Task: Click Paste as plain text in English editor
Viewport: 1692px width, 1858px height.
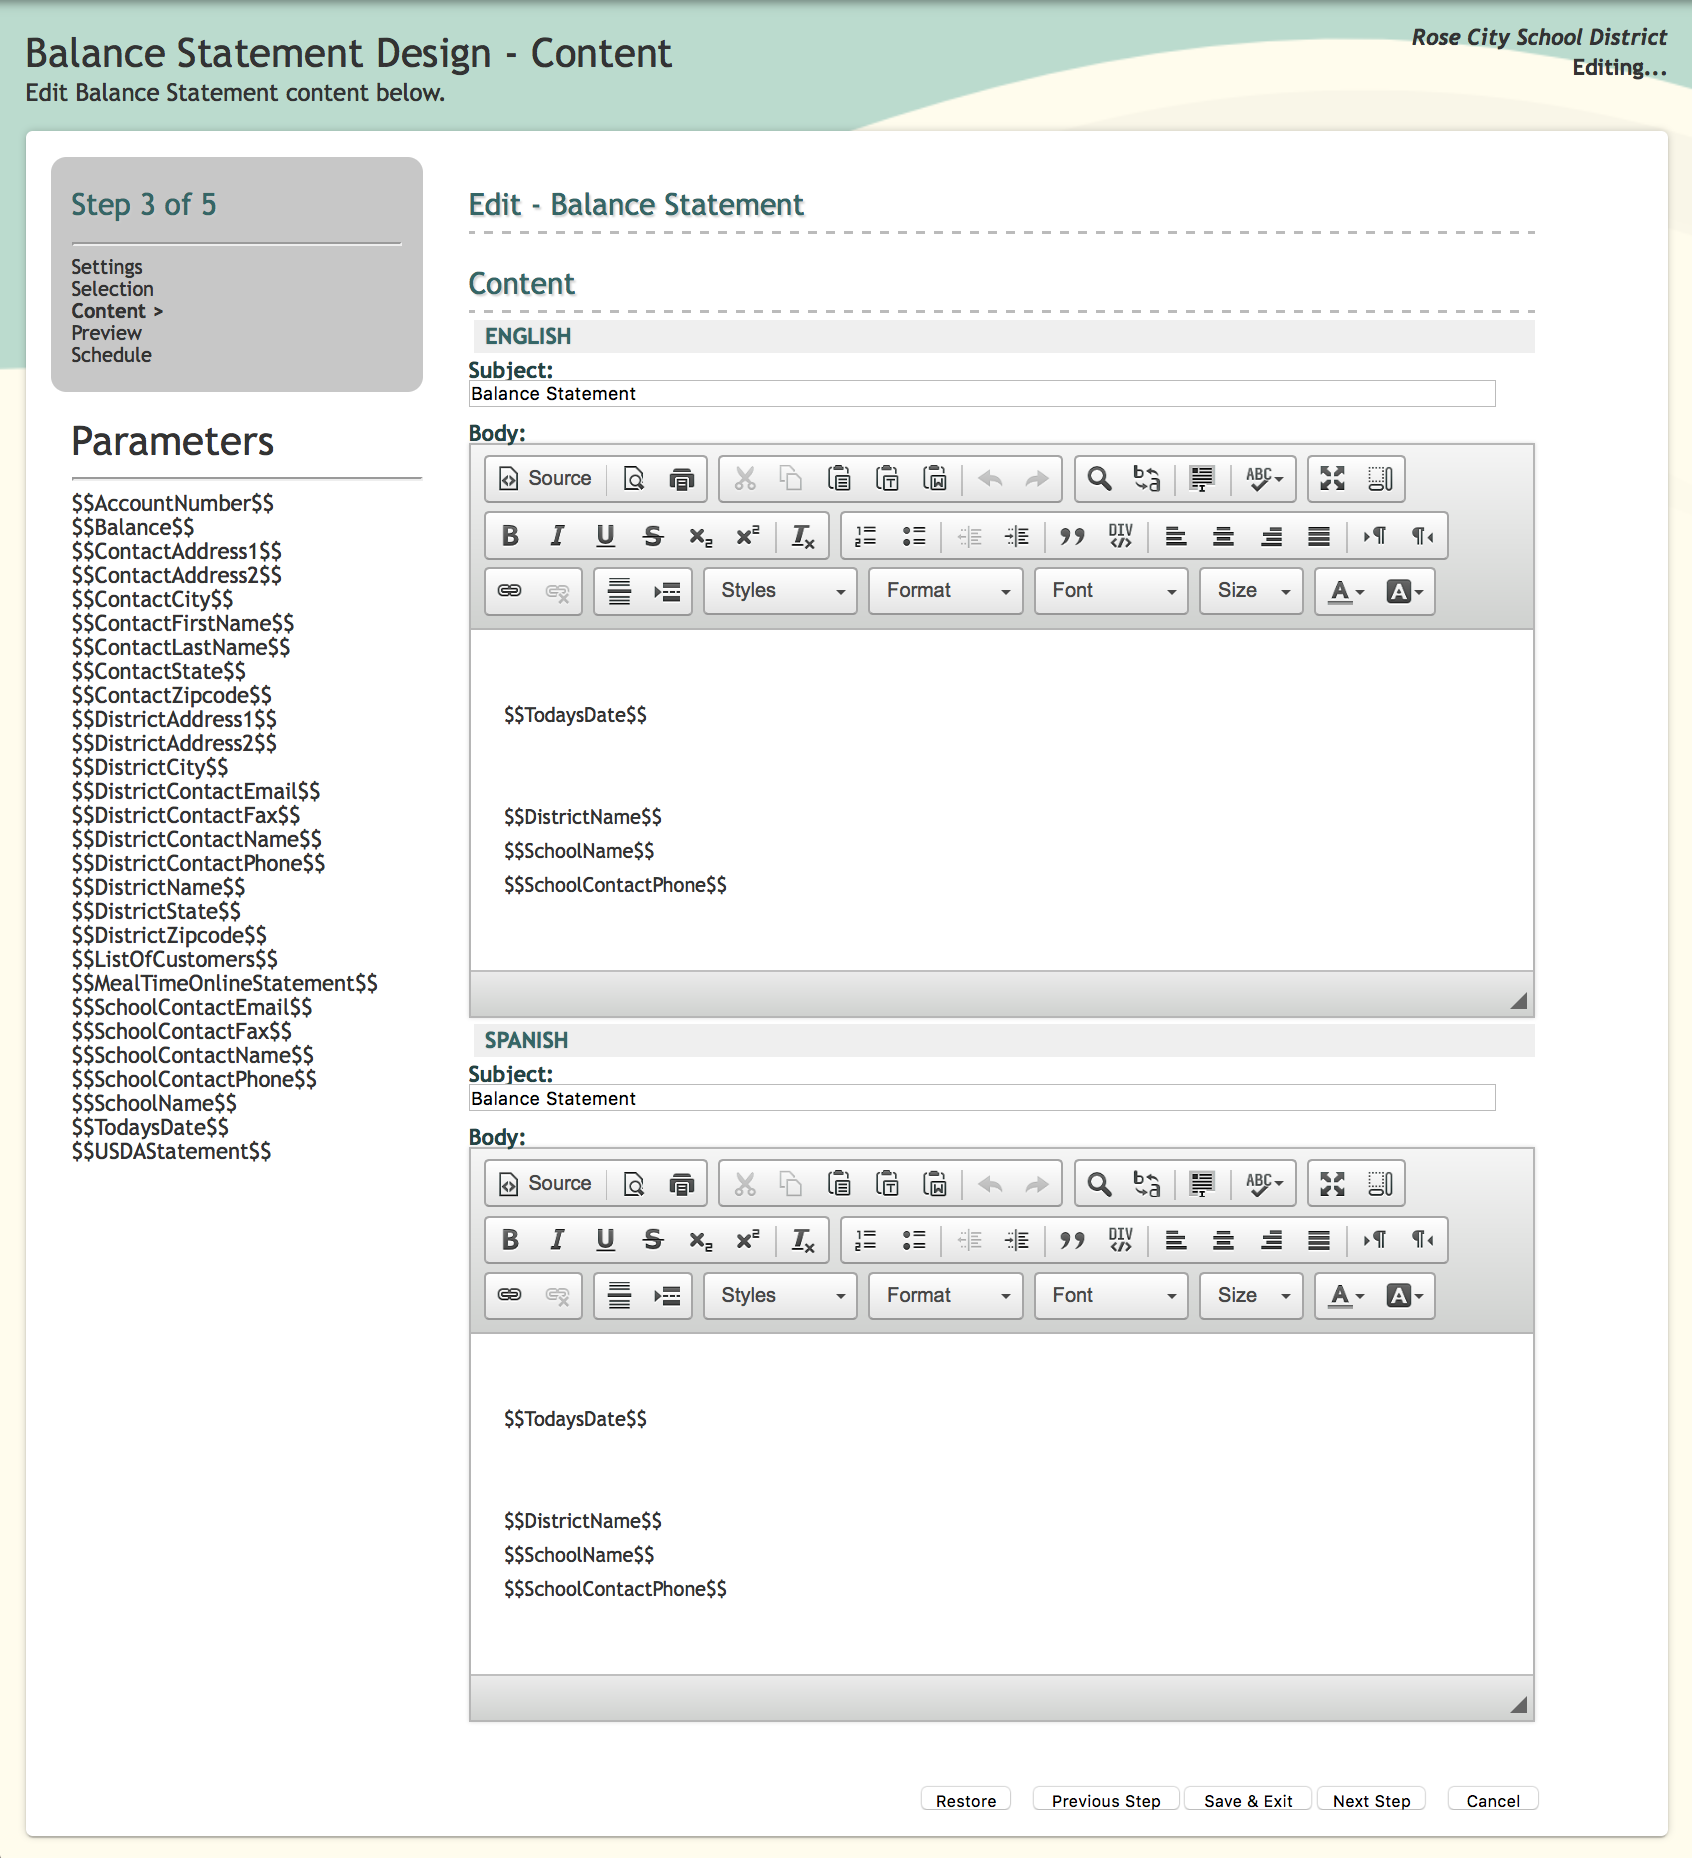Action: [887, 479]
